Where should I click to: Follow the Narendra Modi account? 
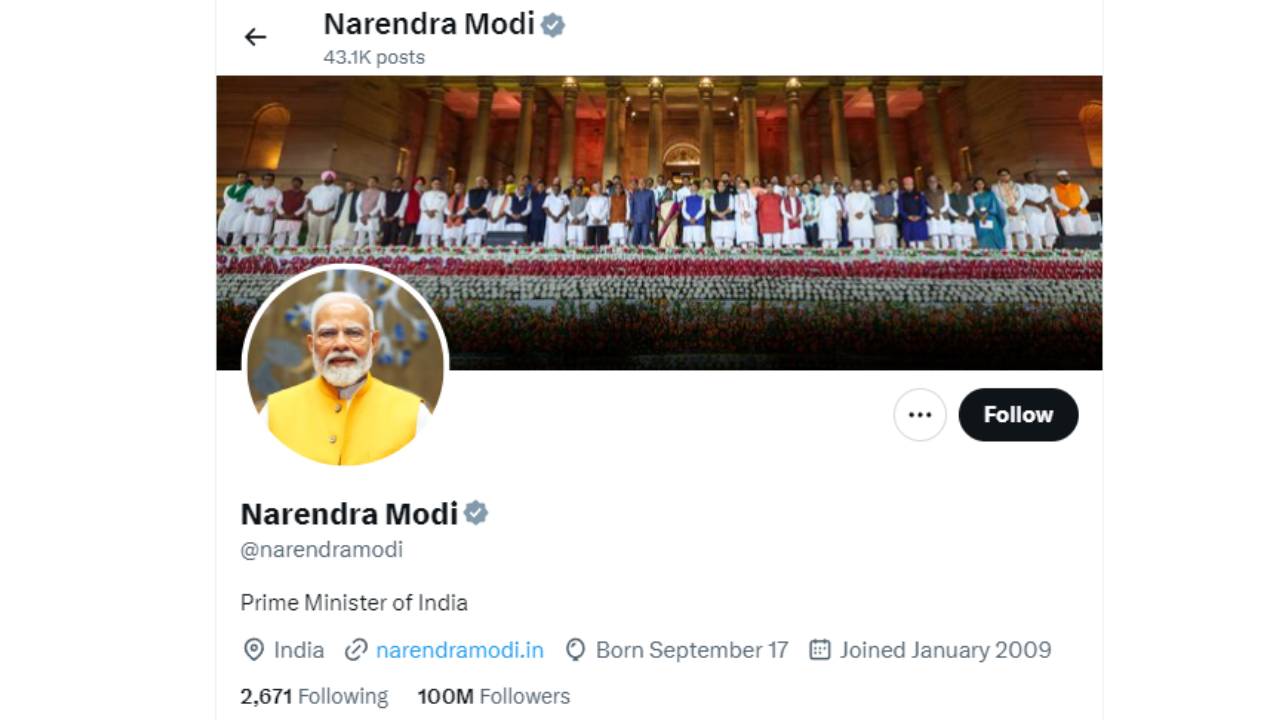point(1018,414)
